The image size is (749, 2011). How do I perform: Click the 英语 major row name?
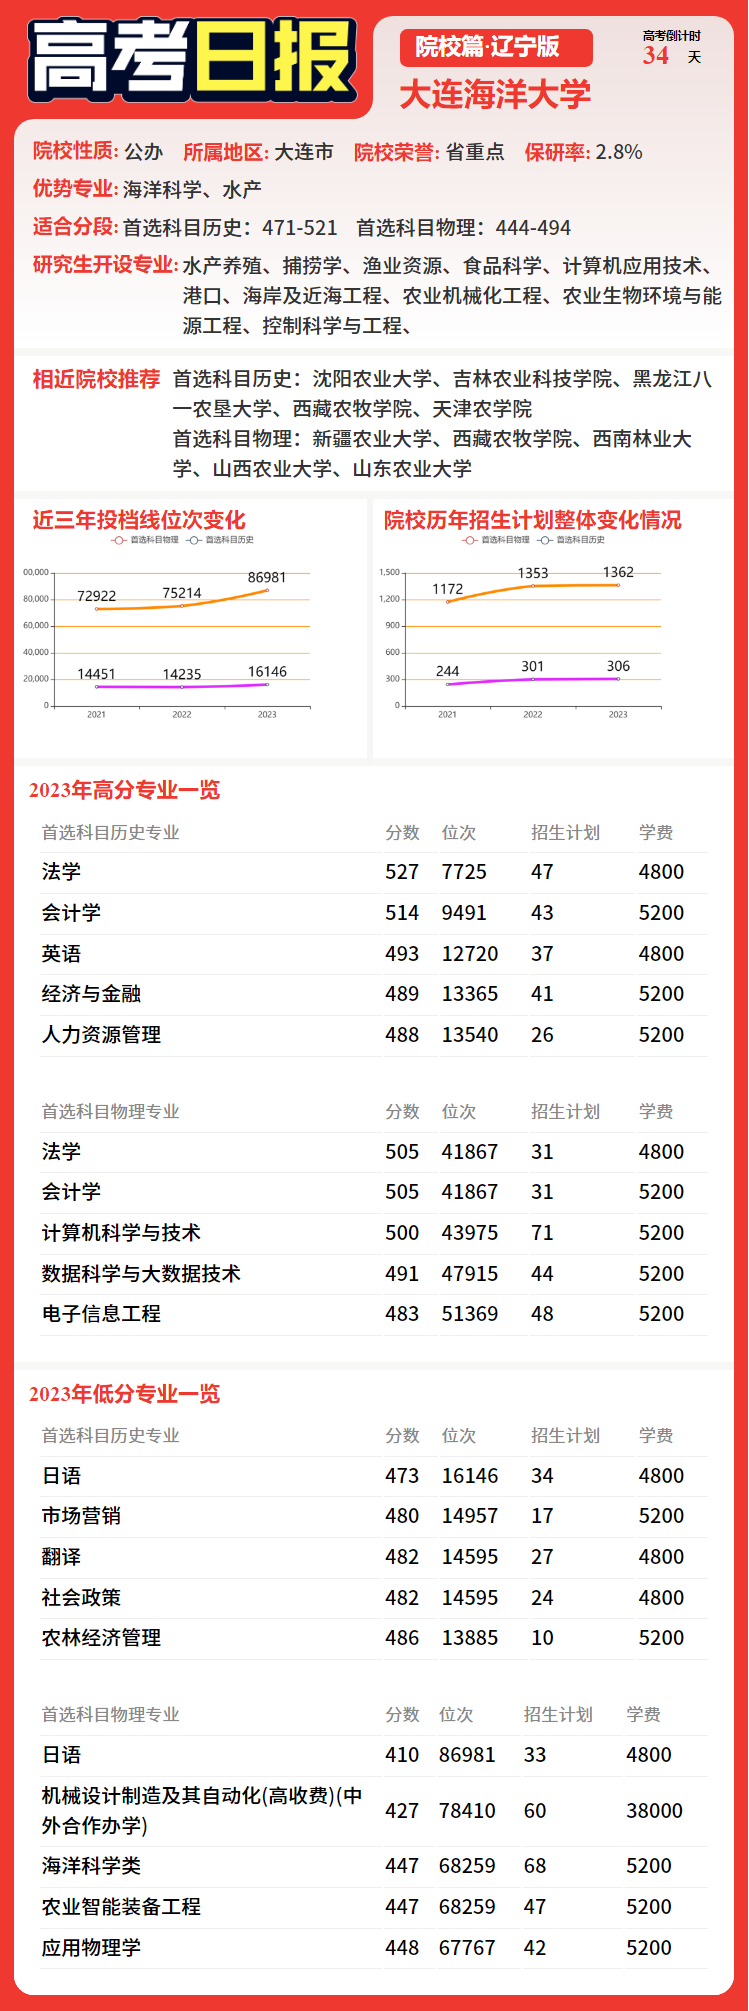click(61, 954)
